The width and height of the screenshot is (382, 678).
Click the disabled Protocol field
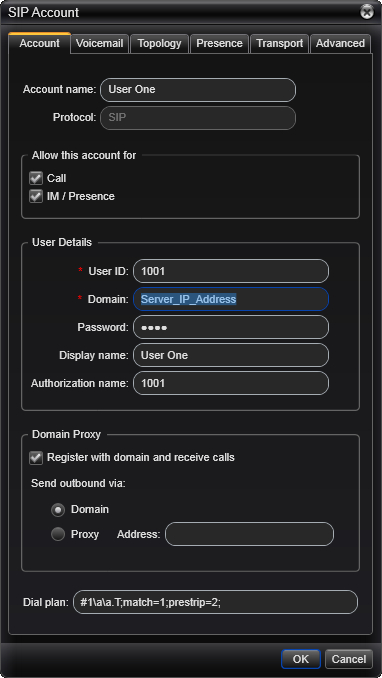pos(198,118)
